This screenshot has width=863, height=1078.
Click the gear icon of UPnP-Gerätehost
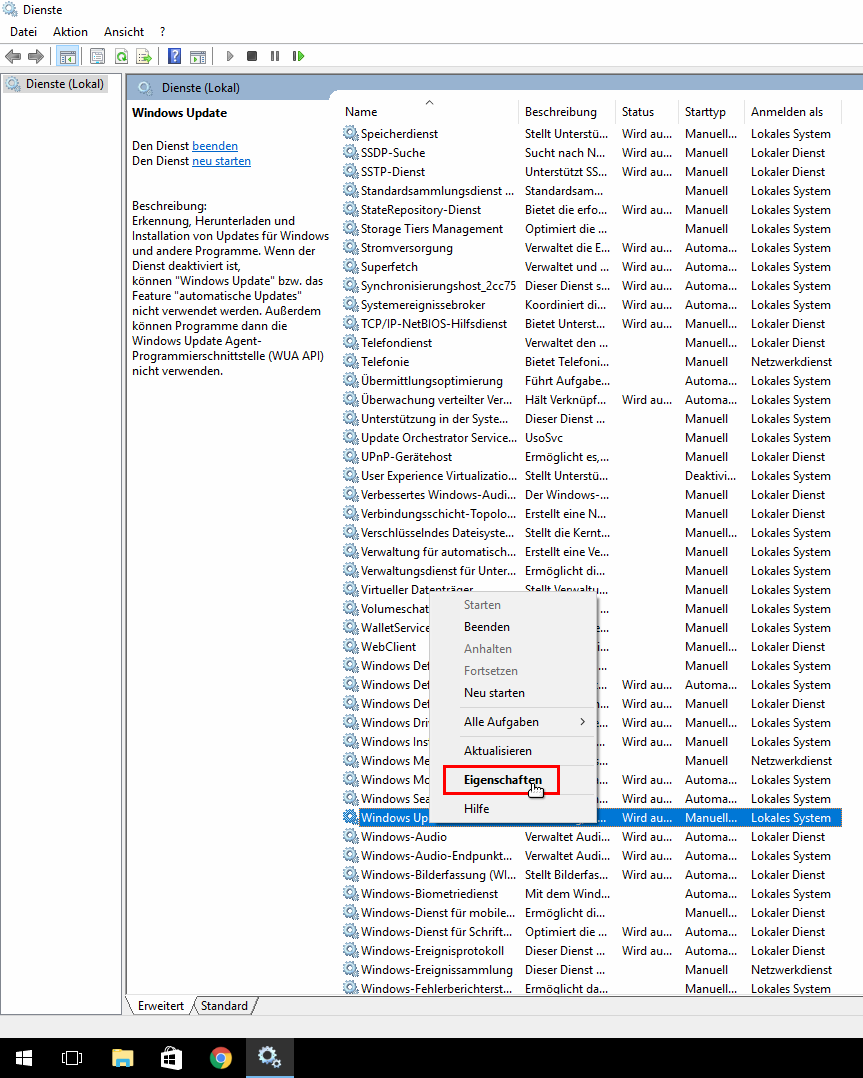(x=351, y=456)
